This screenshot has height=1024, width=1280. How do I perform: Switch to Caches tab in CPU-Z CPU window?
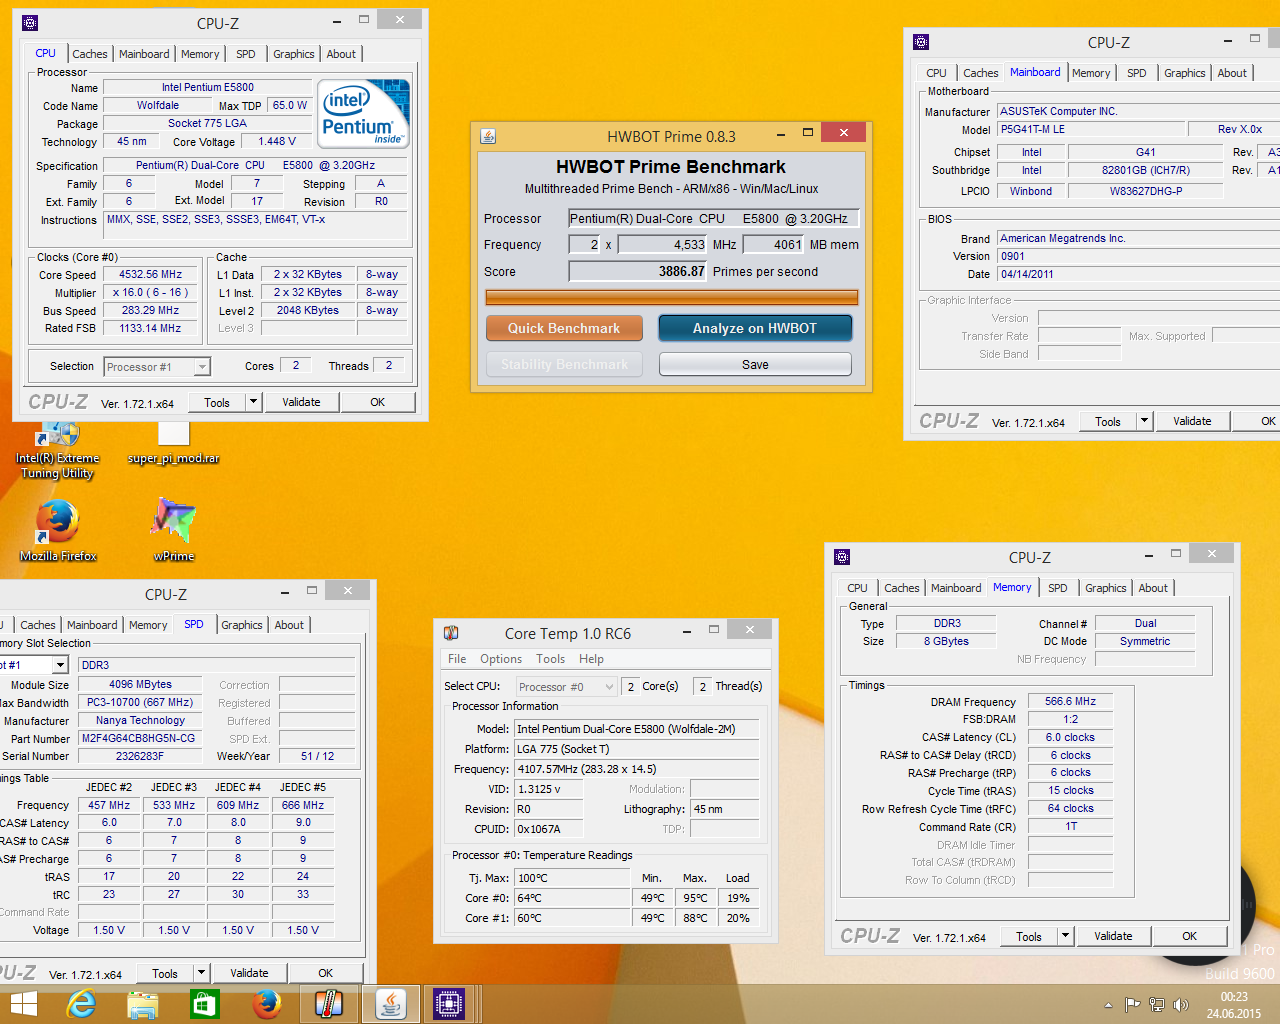(90, 54)
